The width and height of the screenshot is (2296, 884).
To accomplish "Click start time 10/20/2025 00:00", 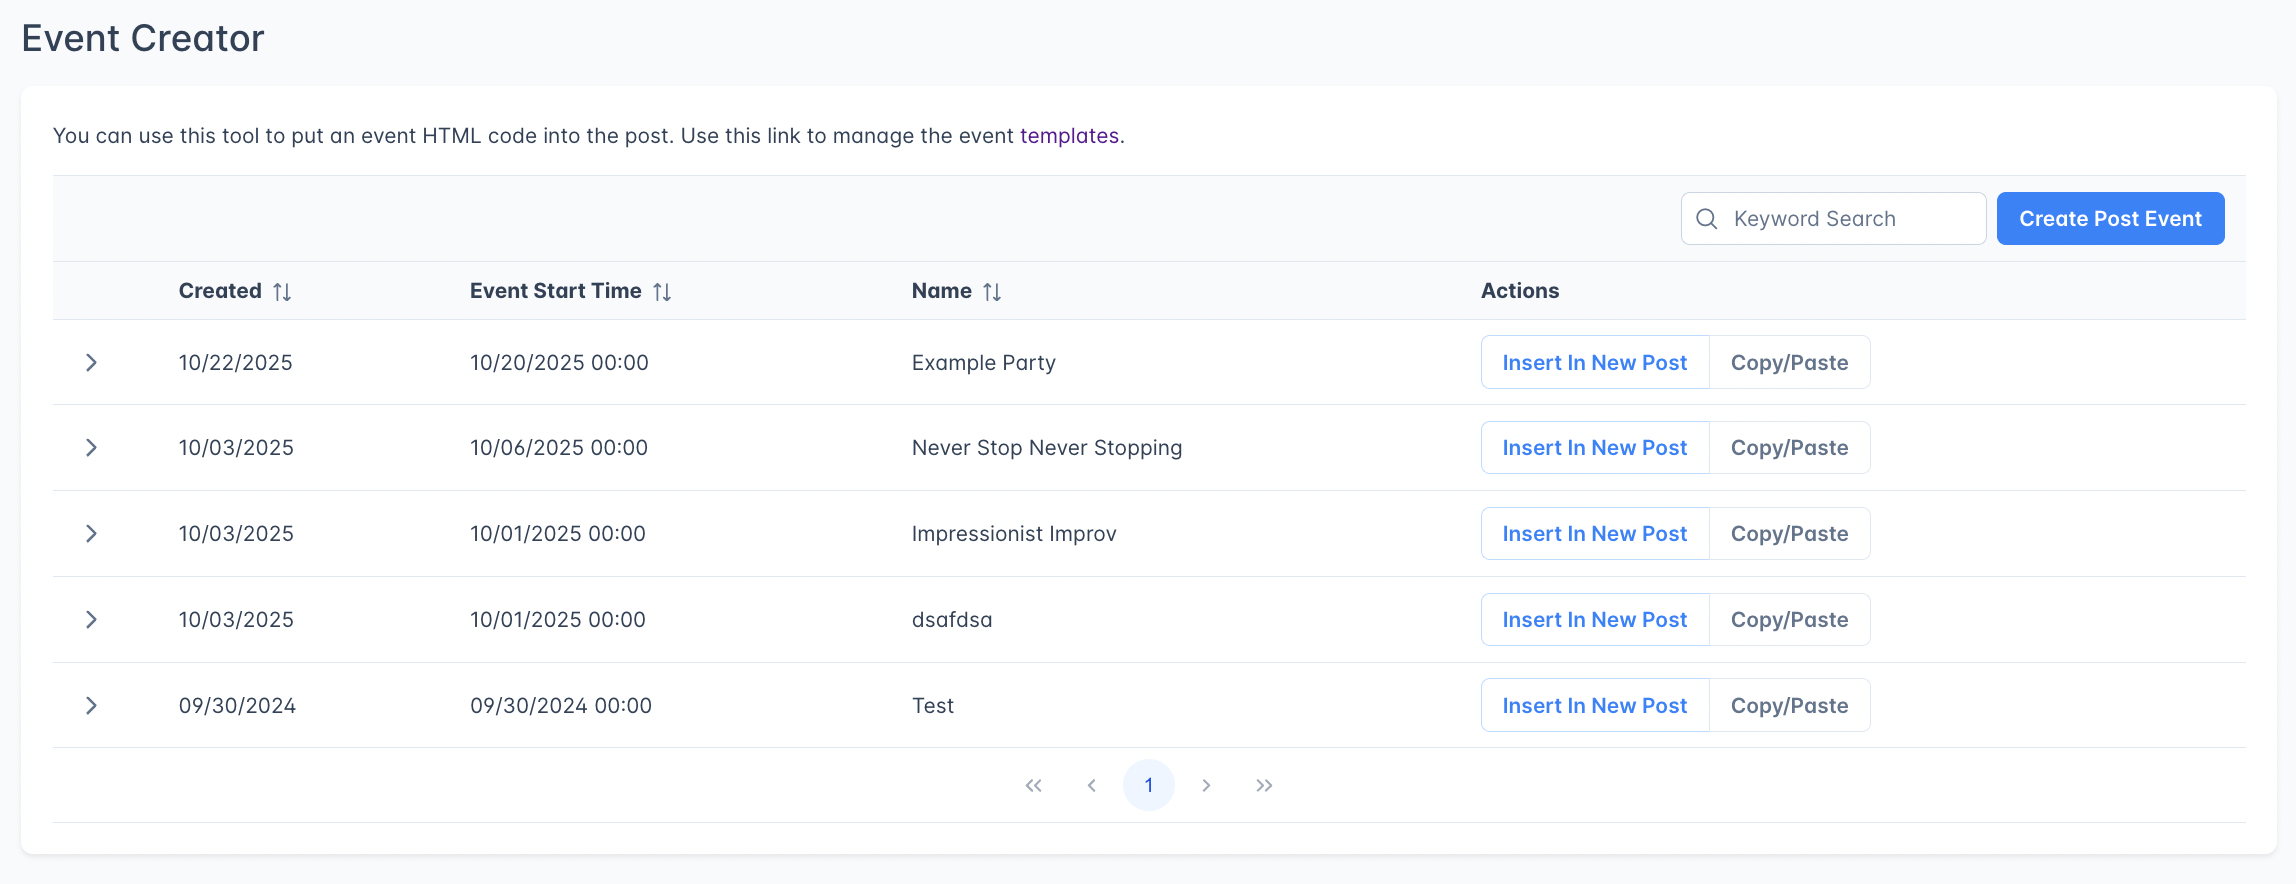I will pyautogui.click(x=559, y=363).
